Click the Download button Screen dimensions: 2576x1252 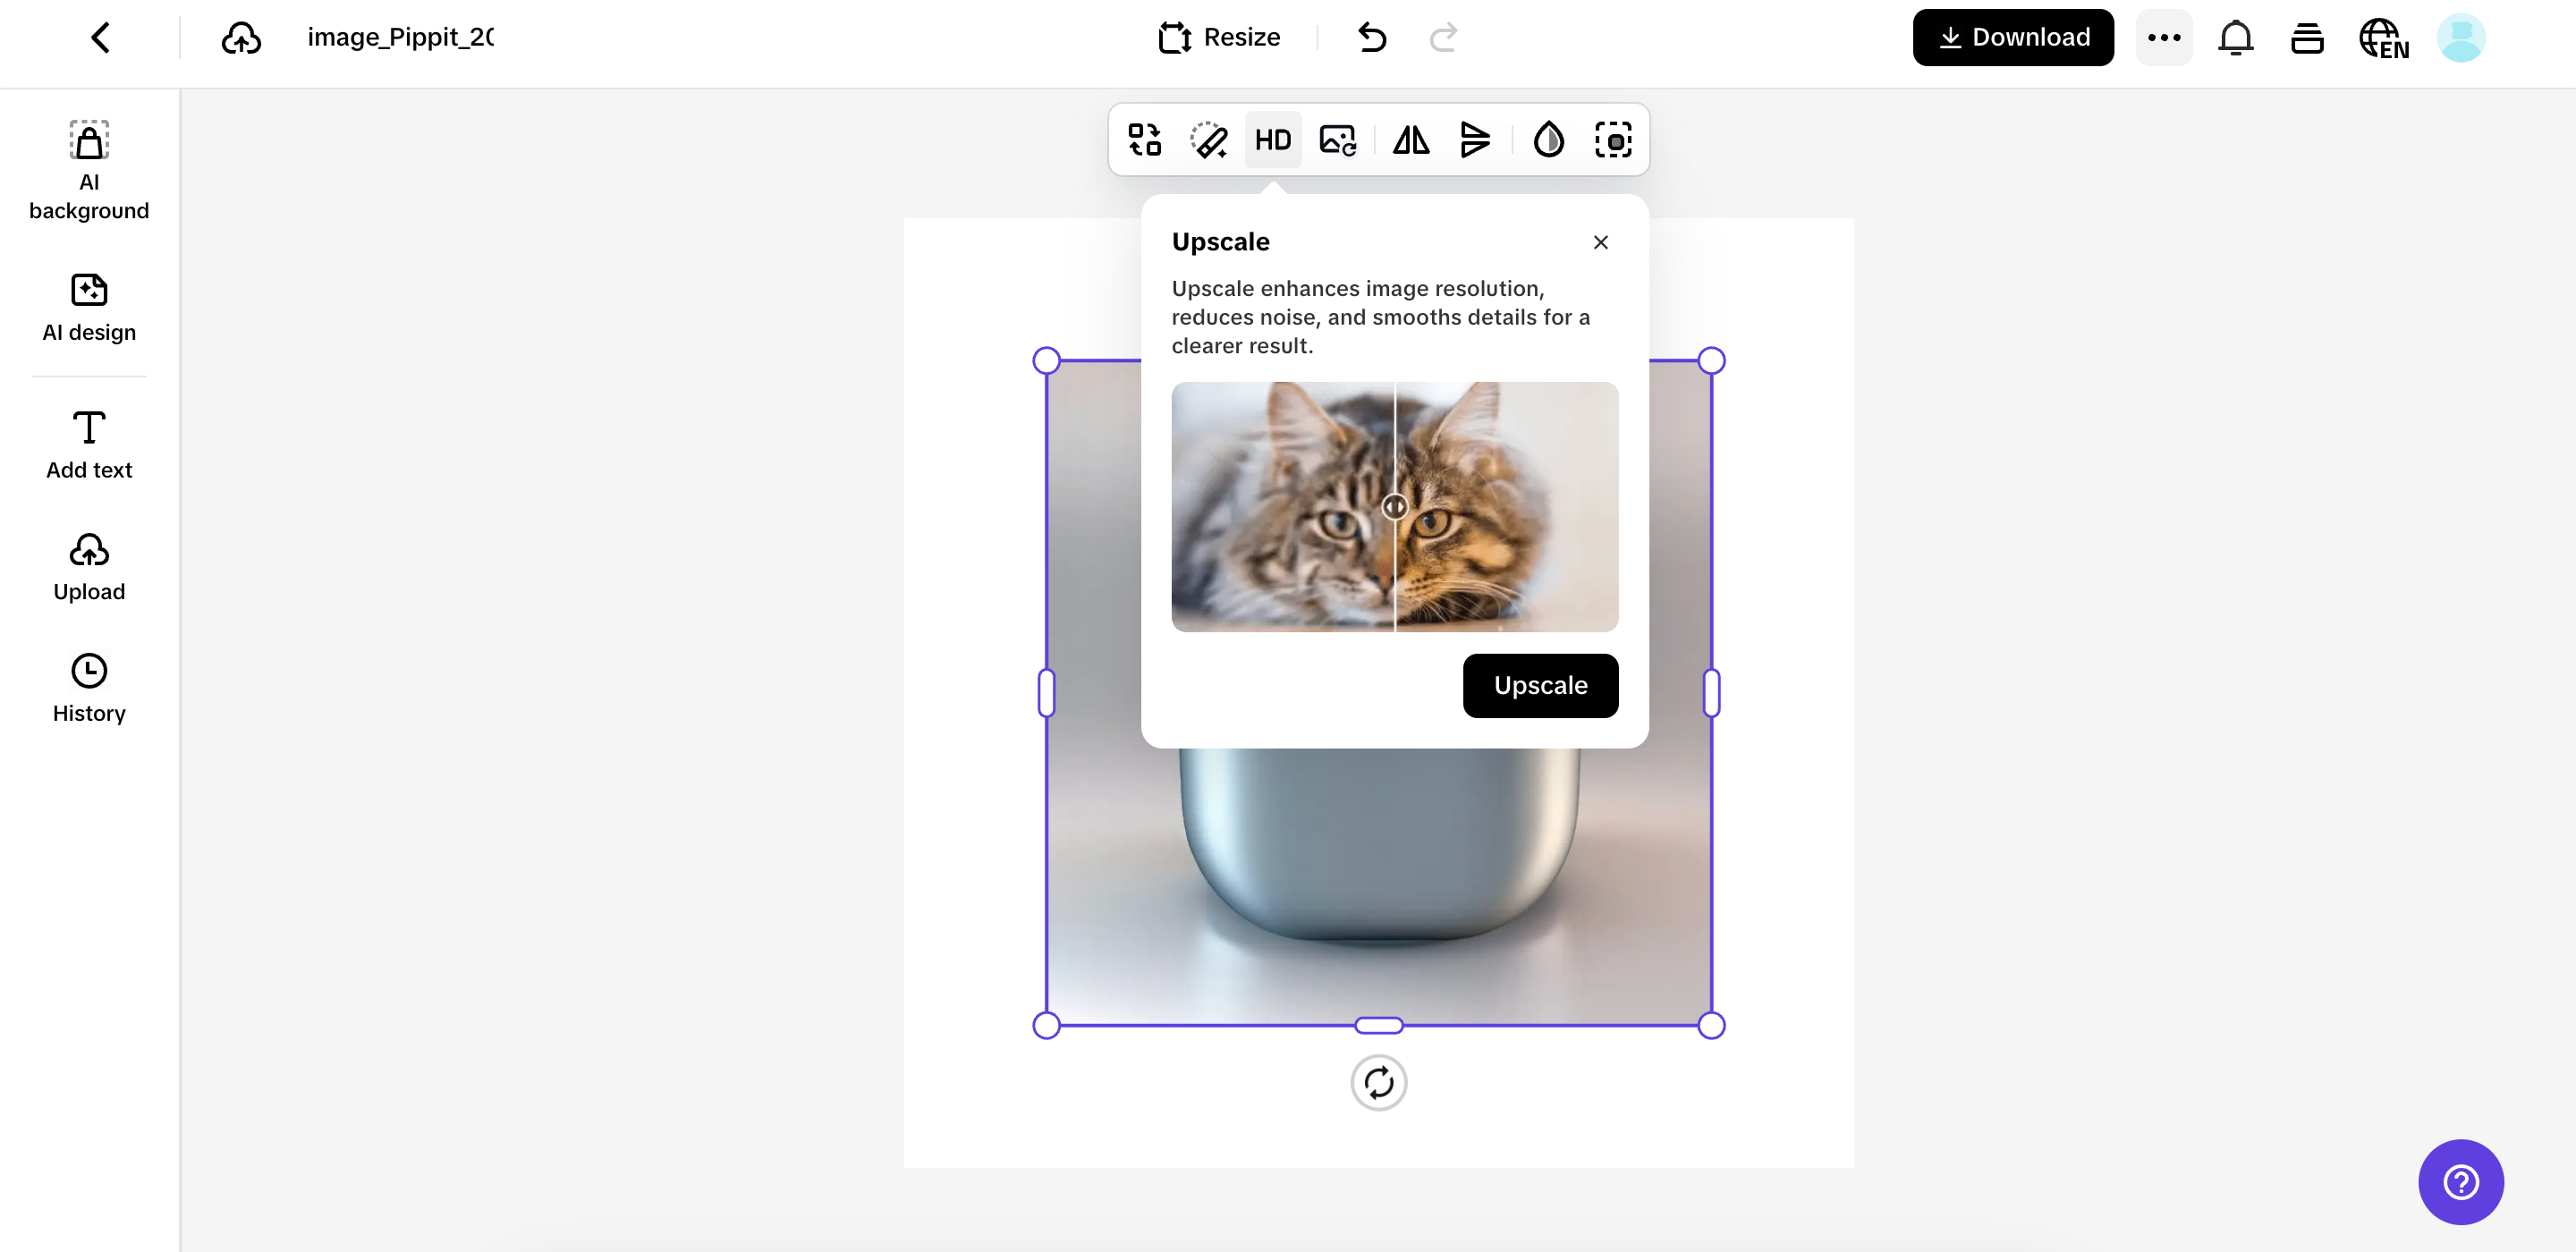[x=2013, y=37]
